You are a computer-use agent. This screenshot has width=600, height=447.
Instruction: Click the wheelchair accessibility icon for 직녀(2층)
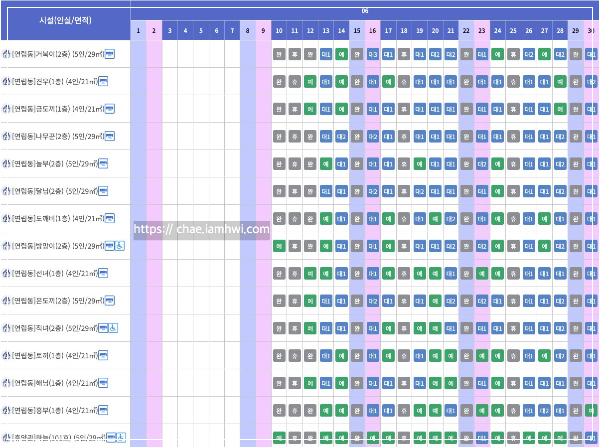pyautogui.click(x=113, y=328)
